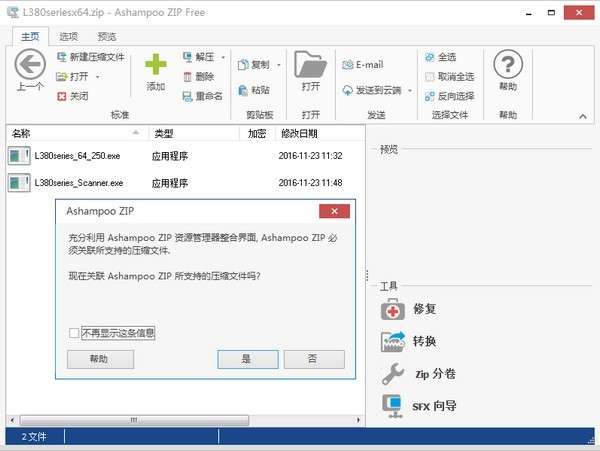Click the green 添加 plus icon

click(156, 64)
